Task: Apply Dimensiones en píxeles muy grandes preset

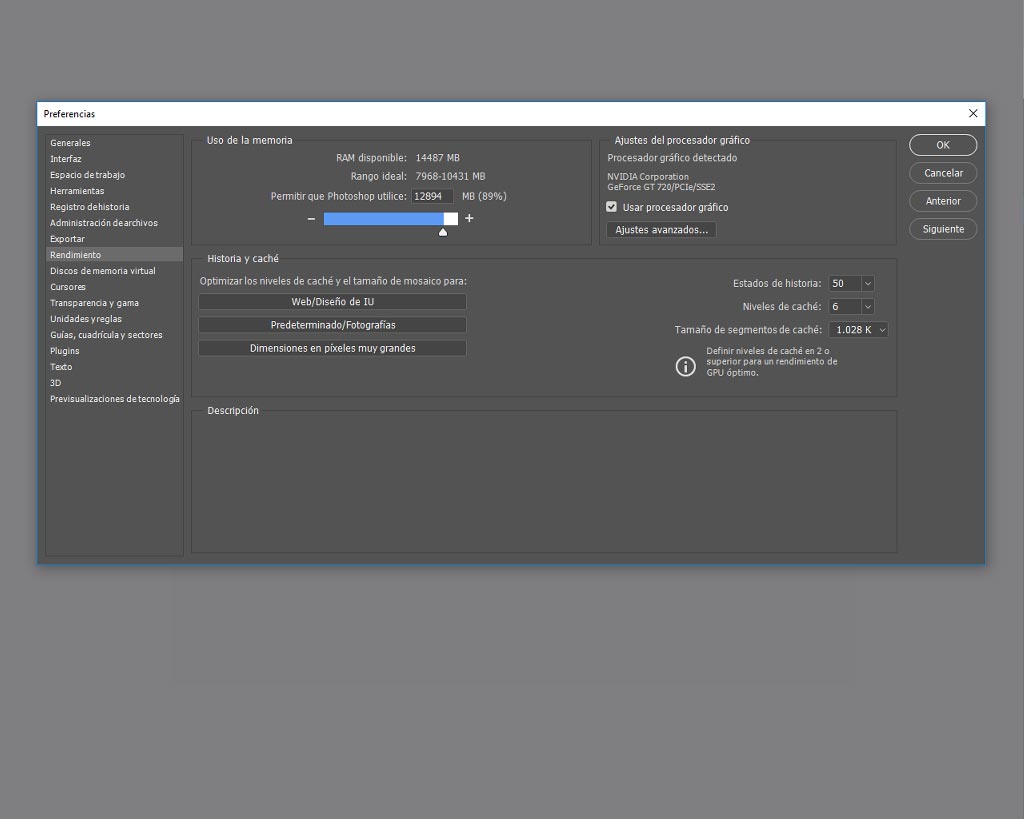Action: [x=332, y=348]
